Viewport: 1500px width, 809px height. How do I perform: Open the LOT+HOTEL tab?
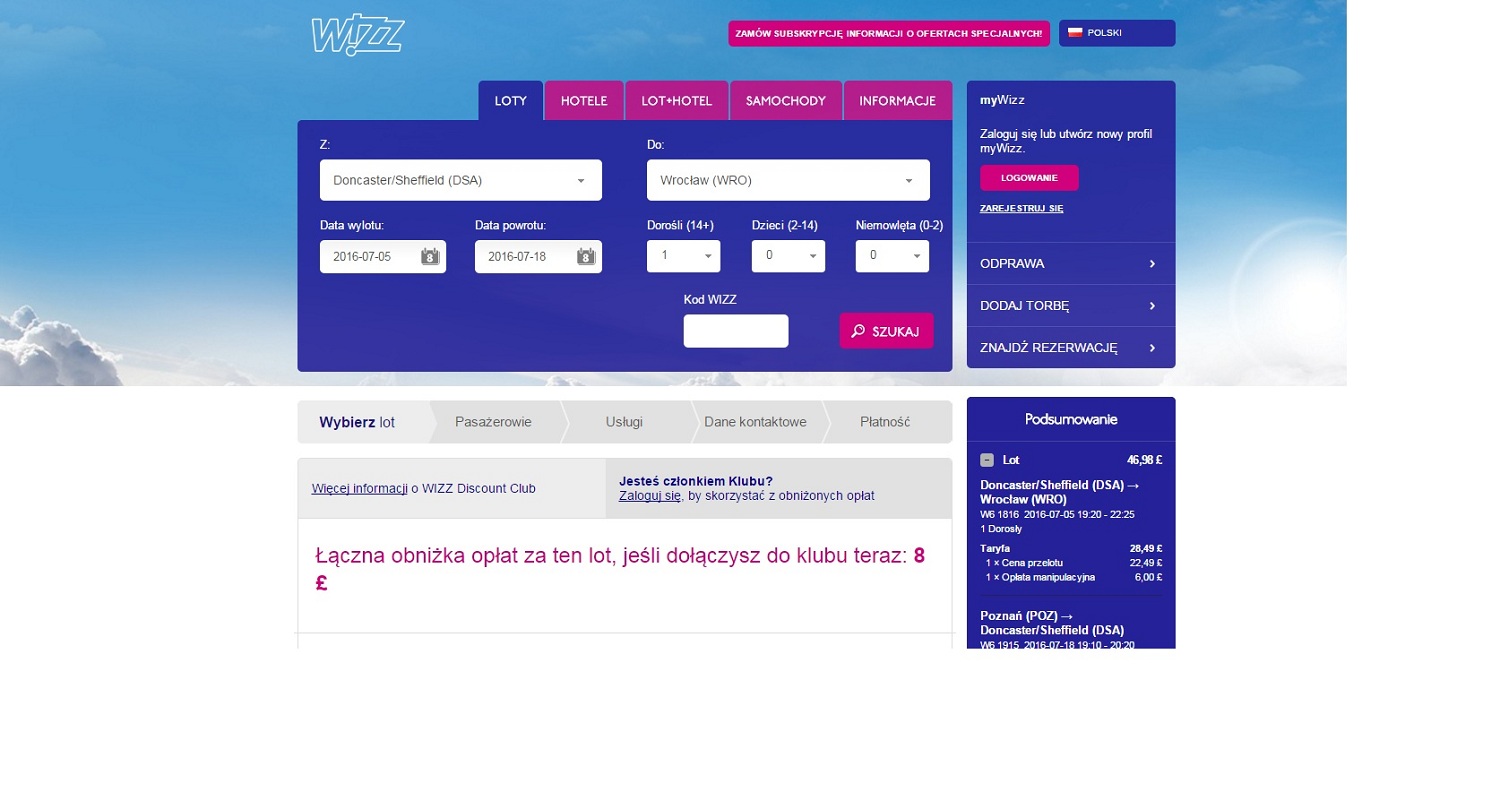(677, 101)
